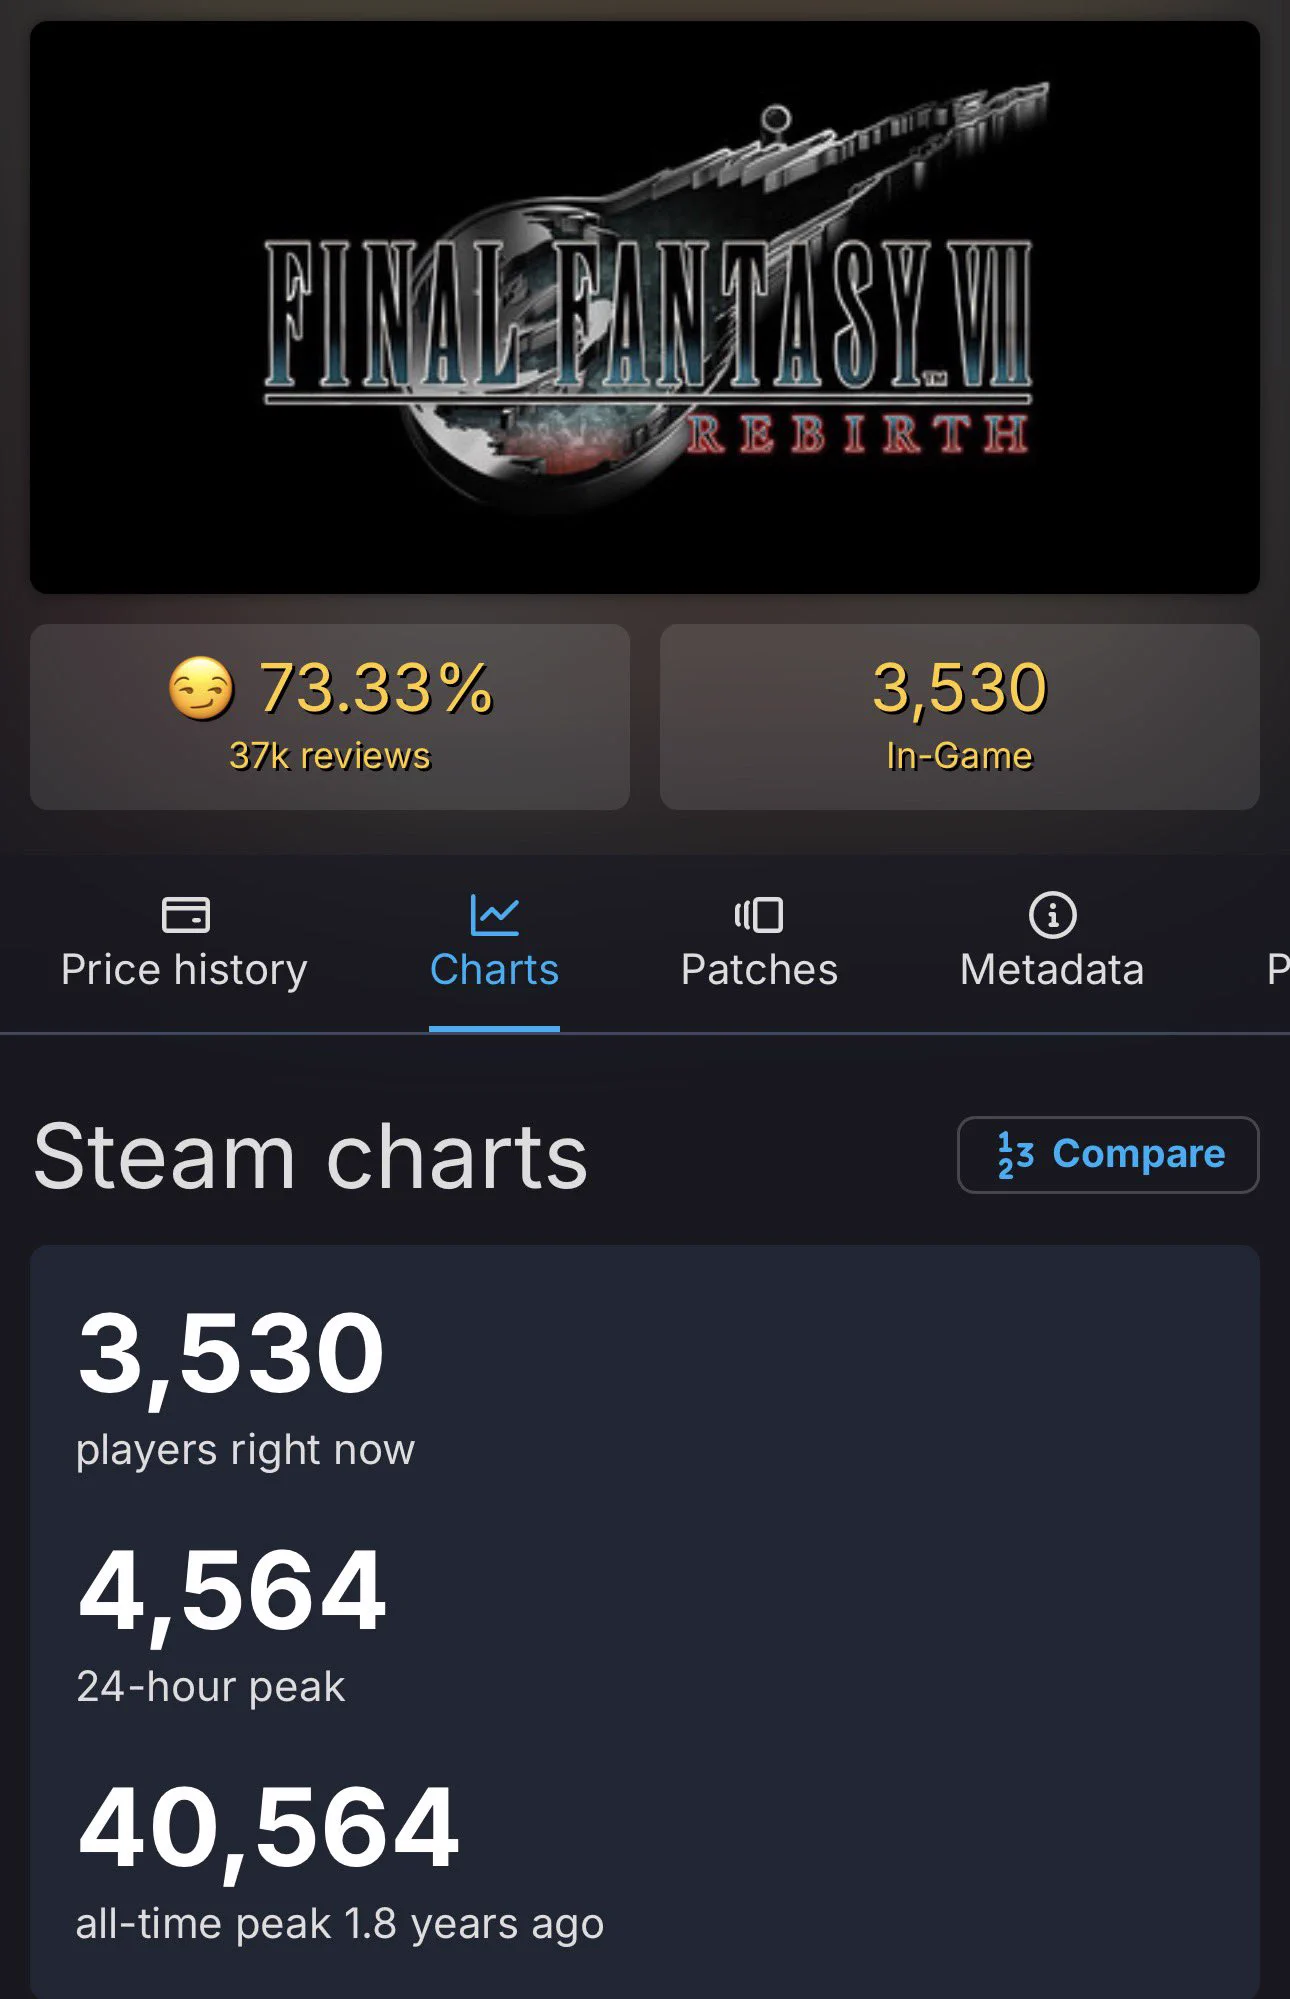Click the Steam charts heading
The image size is (1290, 1999).
click(x=310, y=1156)
